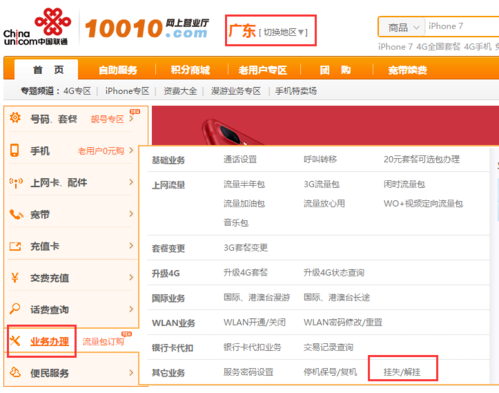Expand the 号码、套餐 category arrow
The image size is (499, 393).
(x=131, y=118)
